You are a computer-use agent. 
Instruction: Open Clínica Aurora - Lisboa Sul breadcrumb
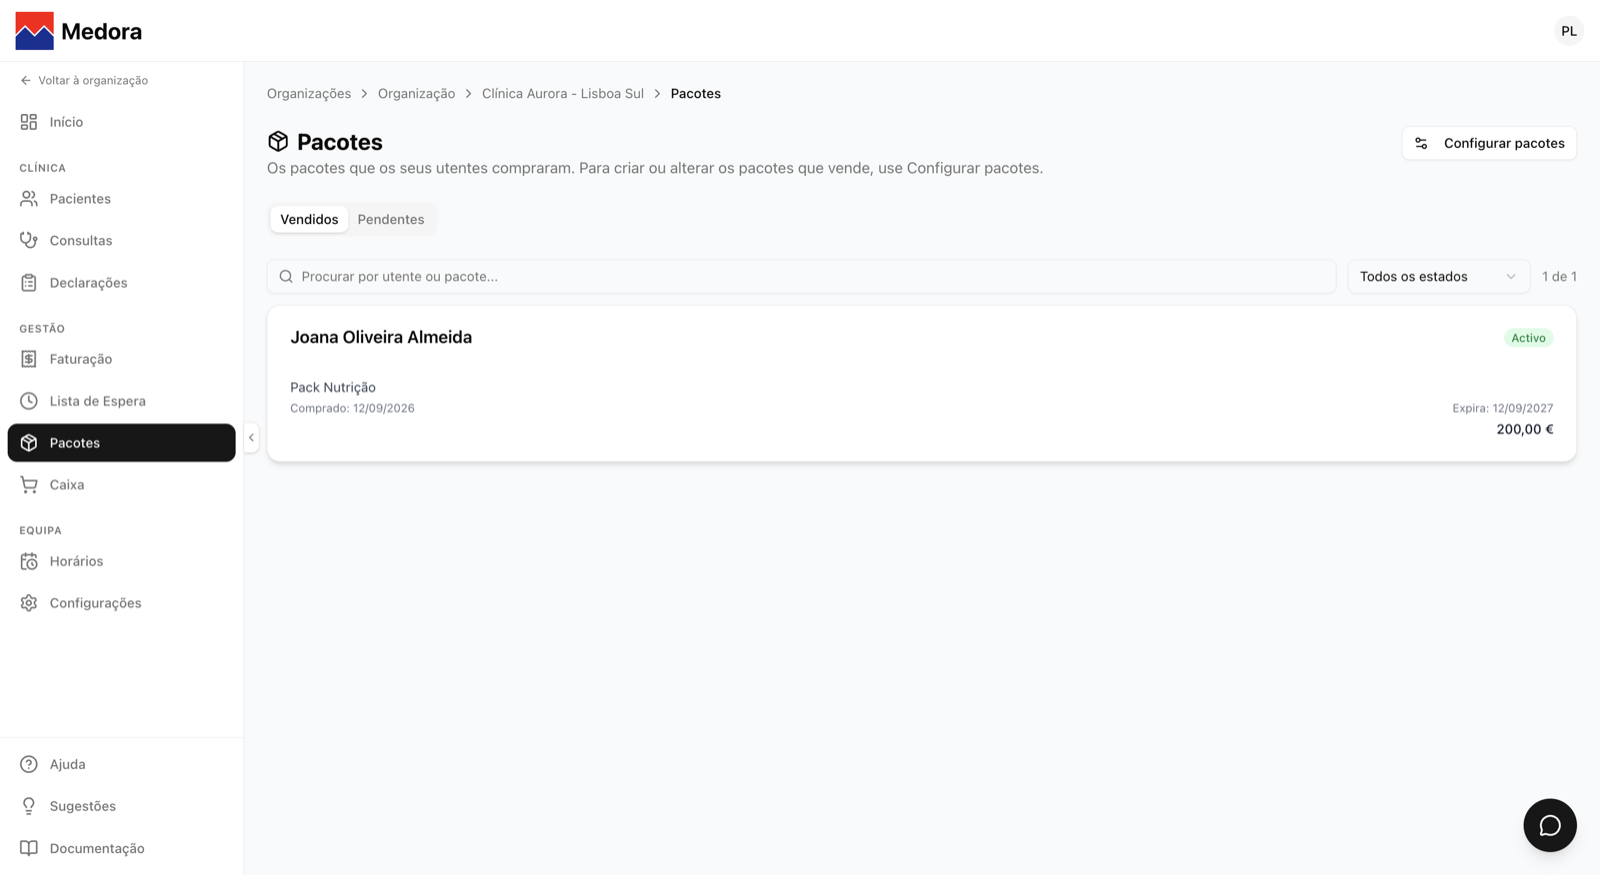[563, 93]
